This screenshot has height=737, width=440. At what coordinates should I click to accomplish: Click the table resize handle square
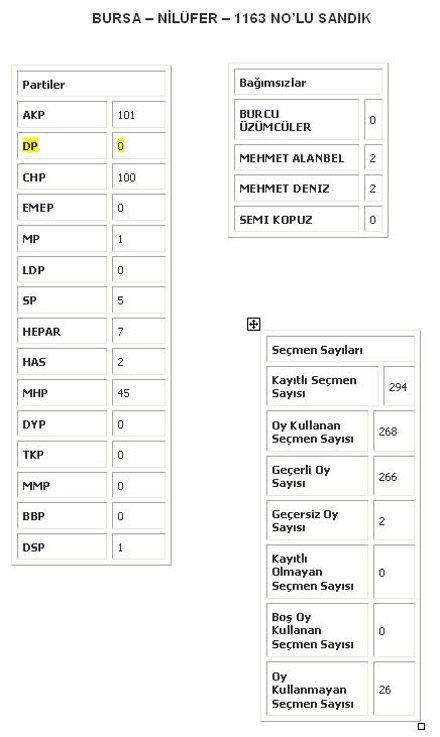point(421,726)
